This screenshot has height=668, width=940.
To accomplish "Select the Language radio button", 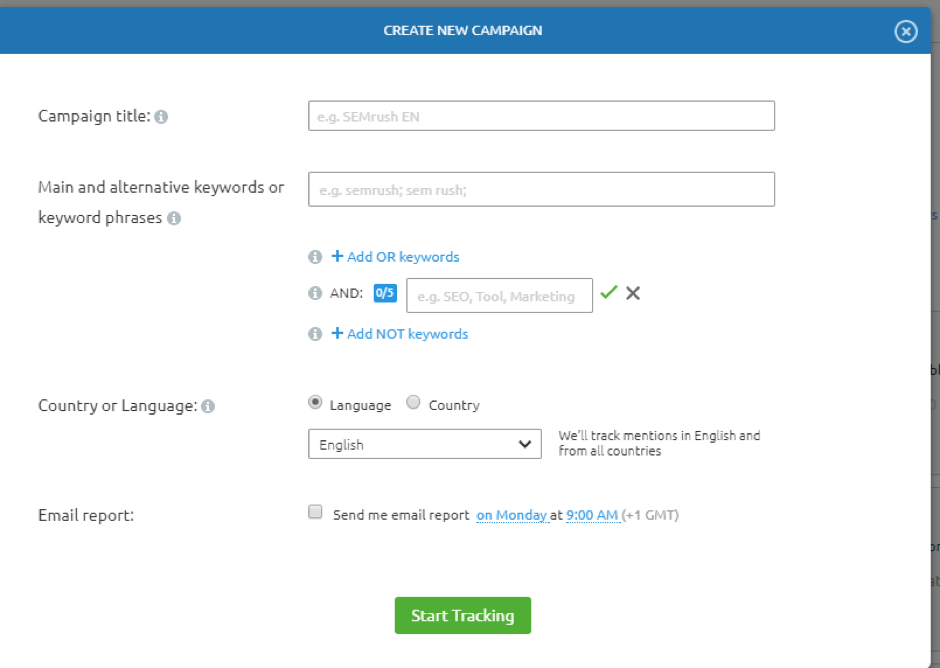I will (x=316, y=403).
